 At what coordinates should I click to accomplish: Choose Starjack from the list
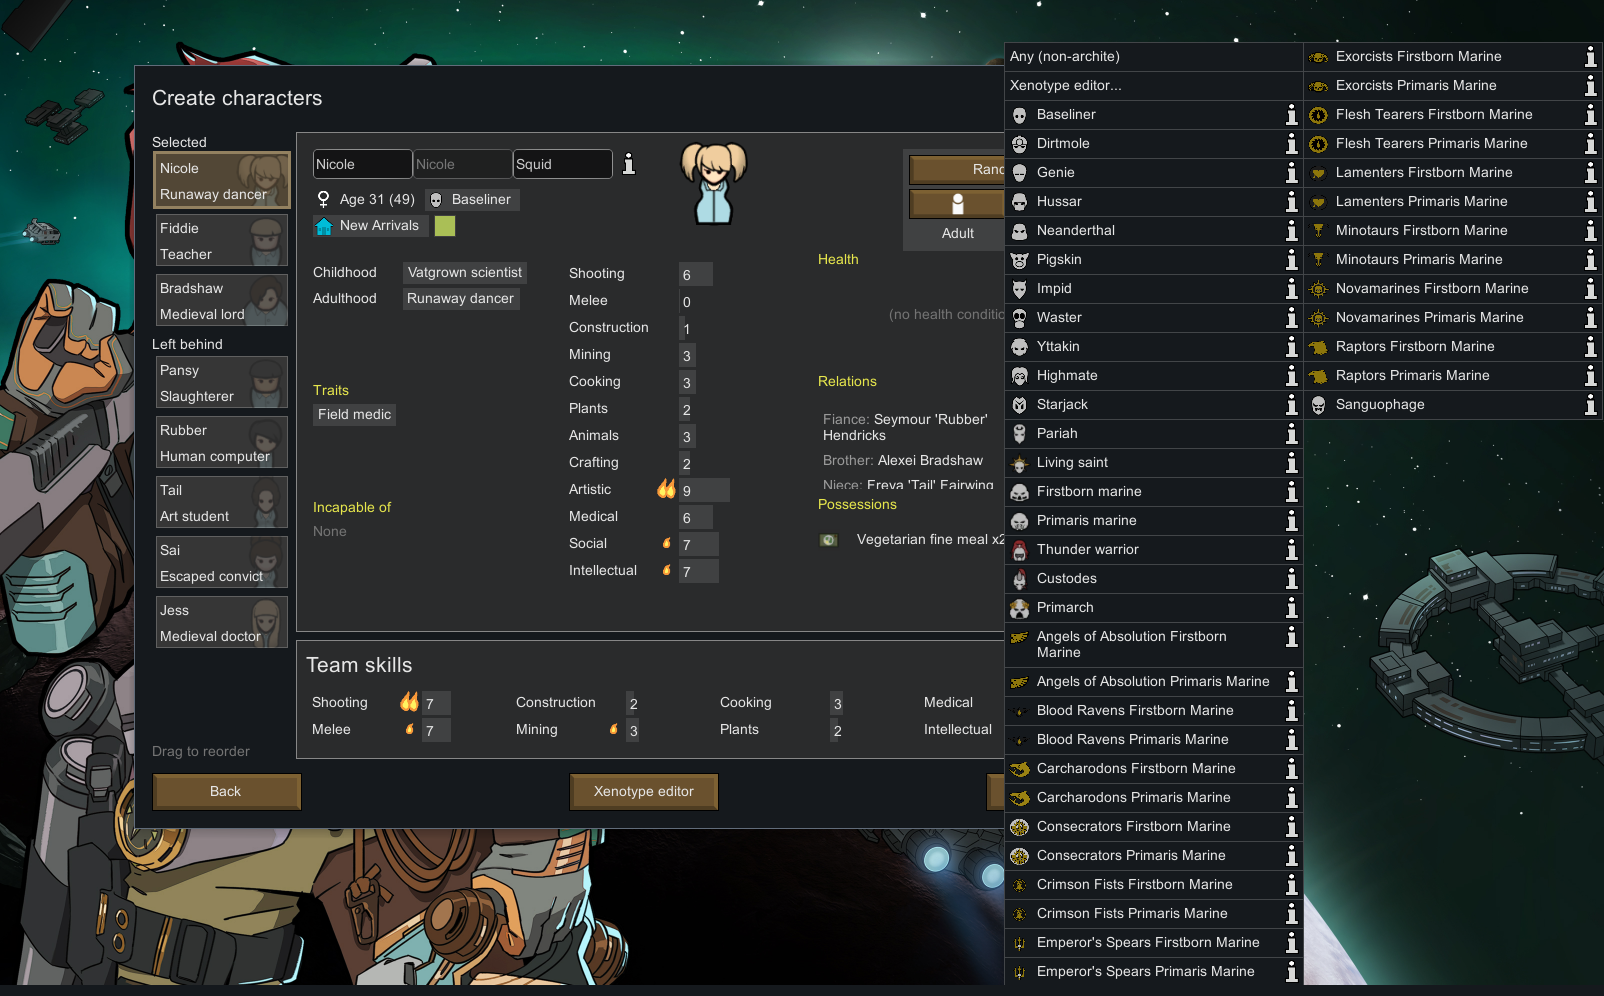tap(1153, 405)
